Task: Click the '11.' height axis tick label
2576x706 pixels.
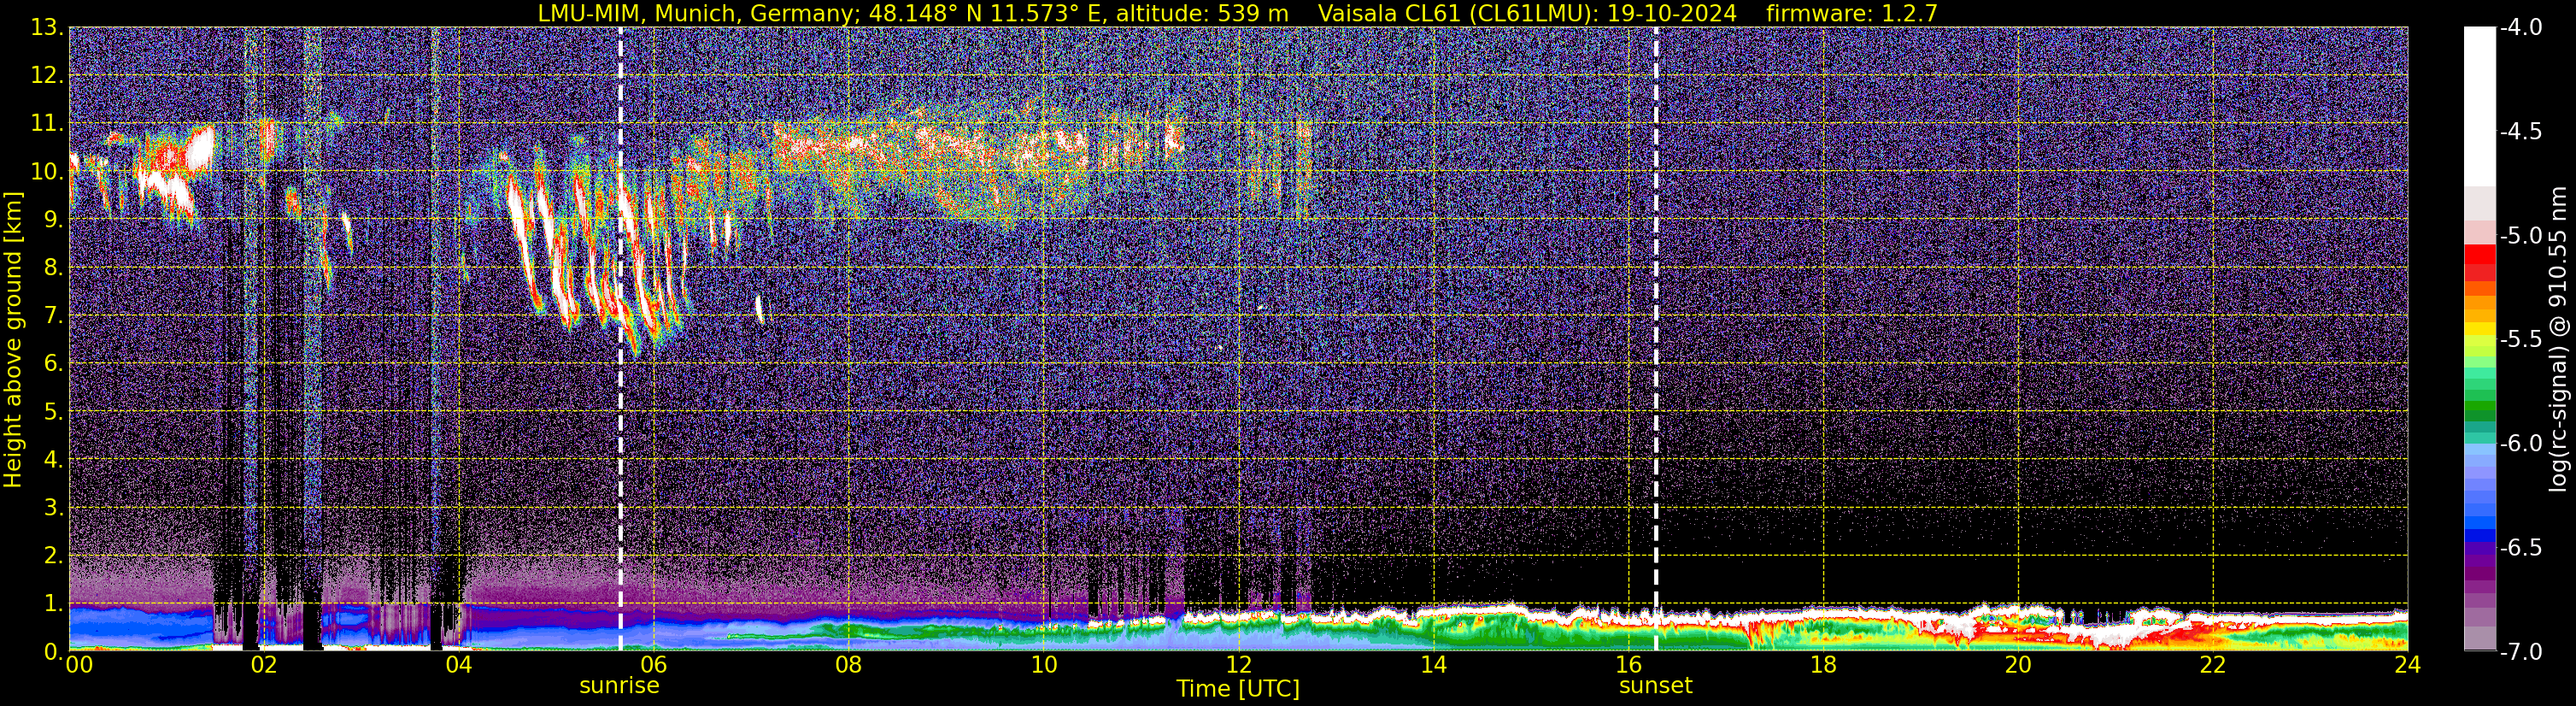Action: point(47,124)
